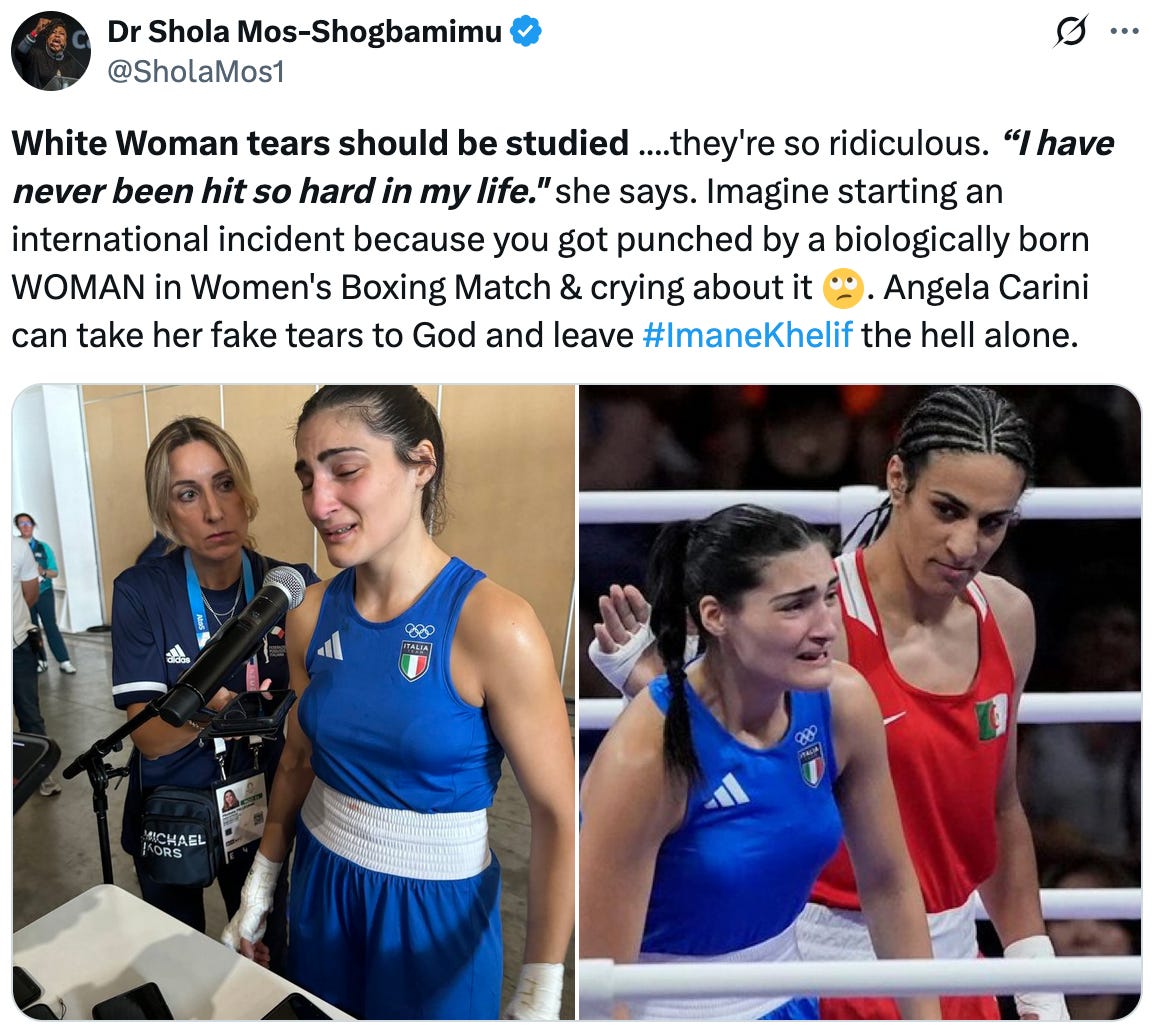1153x1031 pixels.
Task: Open the author's profile avatar
Action: [x=51, y=51]
